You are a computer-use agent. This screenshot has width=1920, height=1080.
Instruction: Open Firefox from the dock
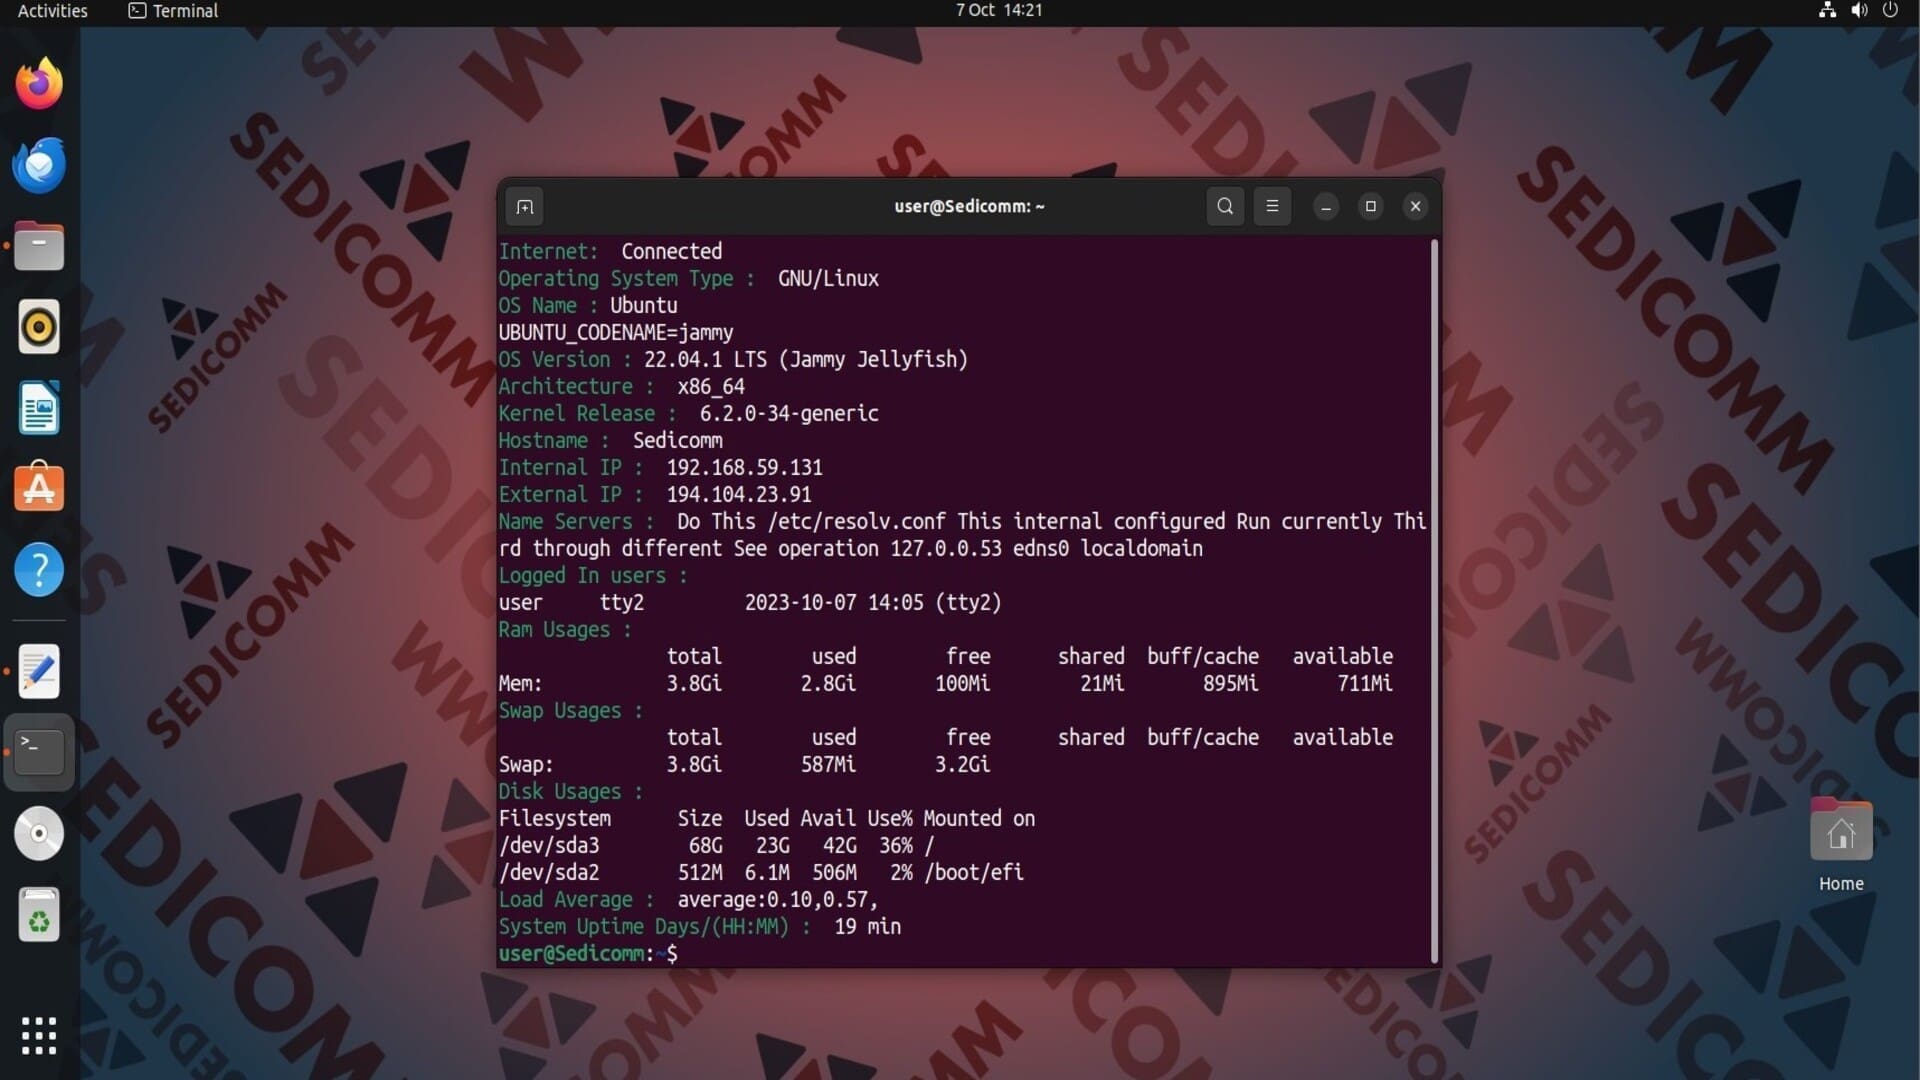coord(39,83)
